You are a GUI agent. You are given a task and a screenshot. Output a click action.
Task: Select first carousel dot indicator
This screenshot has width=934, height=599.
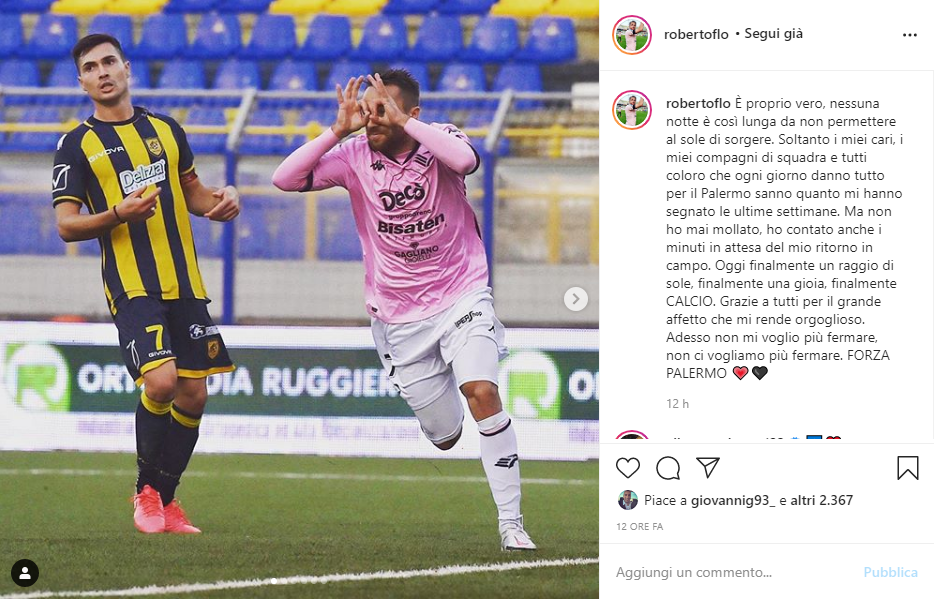[274, 581]
